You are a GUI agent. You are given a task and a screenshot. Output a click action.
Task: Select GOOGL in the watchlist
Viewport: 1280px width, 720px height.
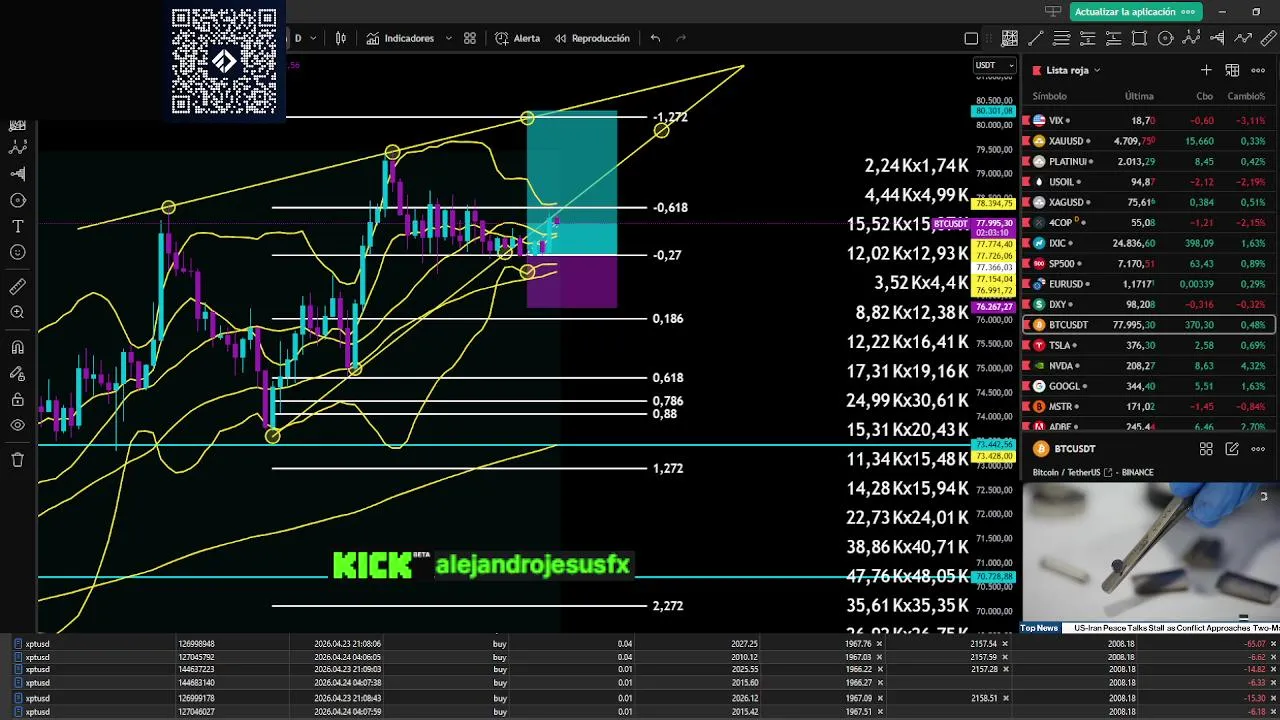(1148, 386)
